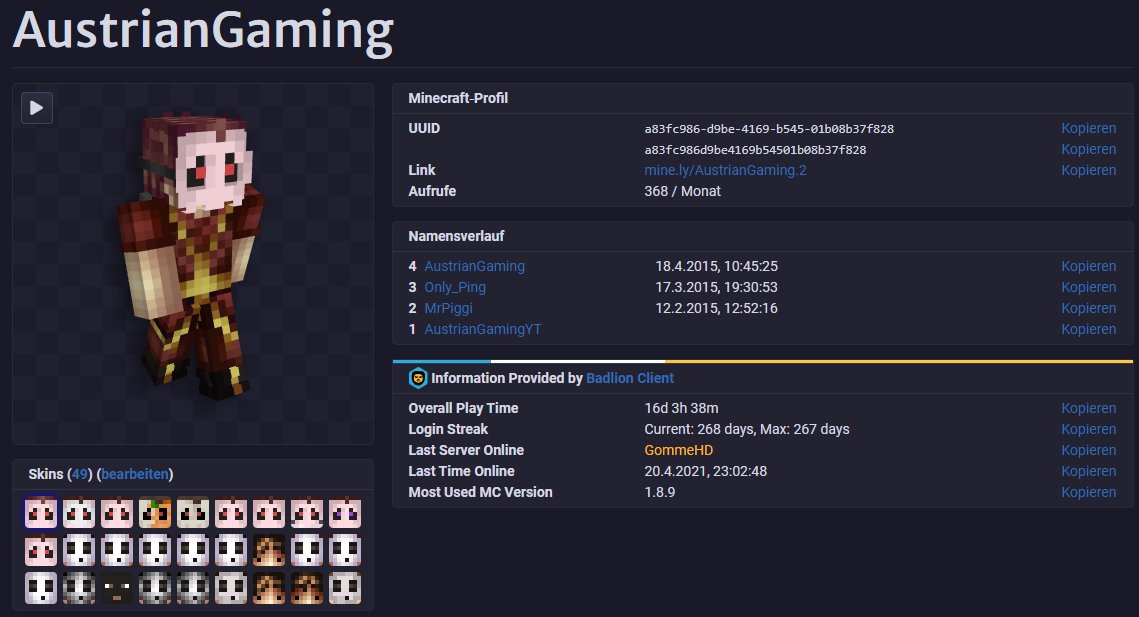This screenshot has width=1139, height=617.
Task: Copy the Last Time Online value
Action: pyautogui.click(x=1088, y=472)
